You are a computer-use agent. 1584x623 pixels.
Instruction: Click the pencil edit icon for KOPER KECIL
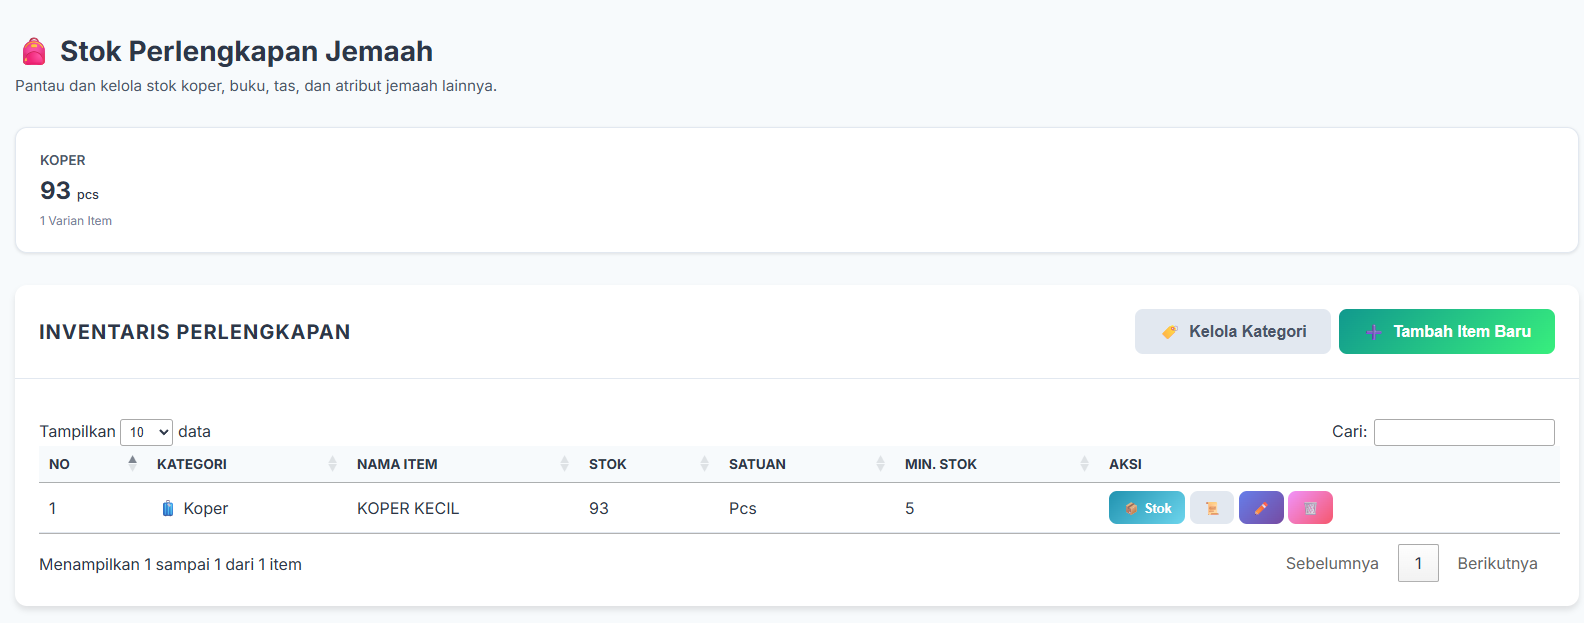[1261, 508]
